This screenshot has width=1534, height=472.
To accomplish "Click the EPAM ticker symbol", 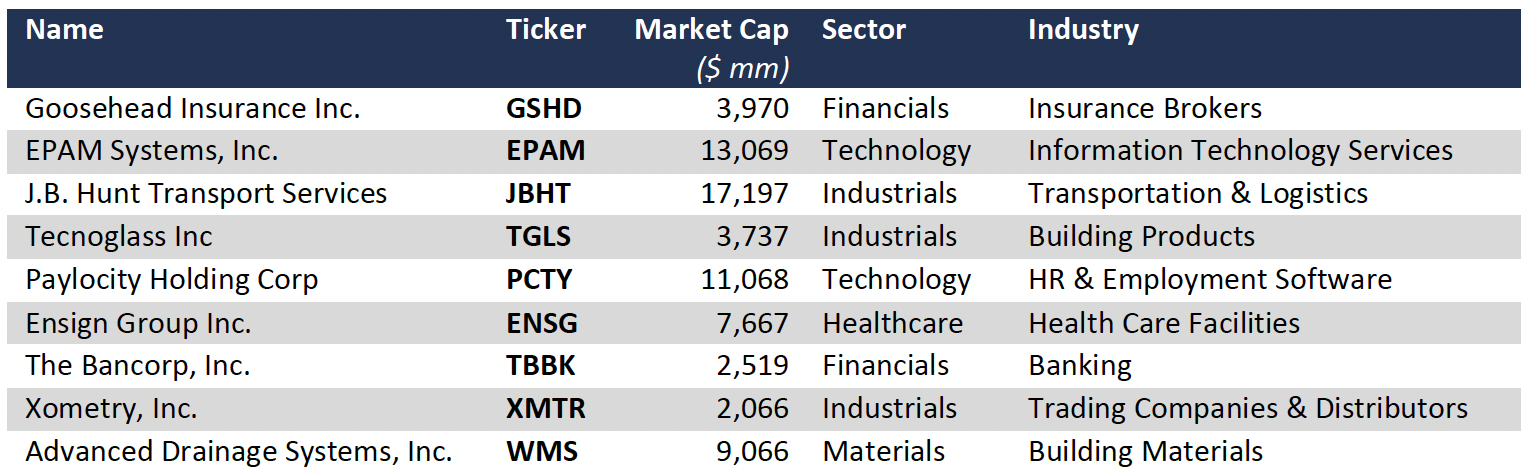I will click(x=546, y=151).
